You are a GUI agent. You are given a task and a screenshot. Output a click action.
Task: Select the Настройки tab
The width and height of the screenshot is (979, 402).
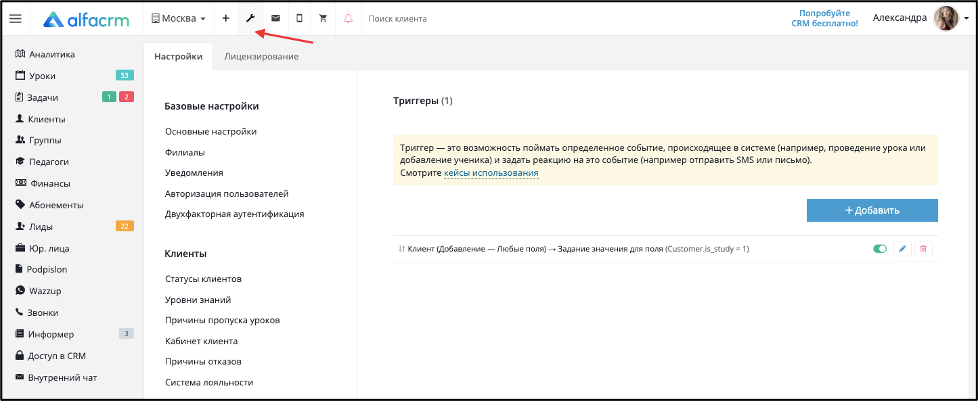pos(178,57)
